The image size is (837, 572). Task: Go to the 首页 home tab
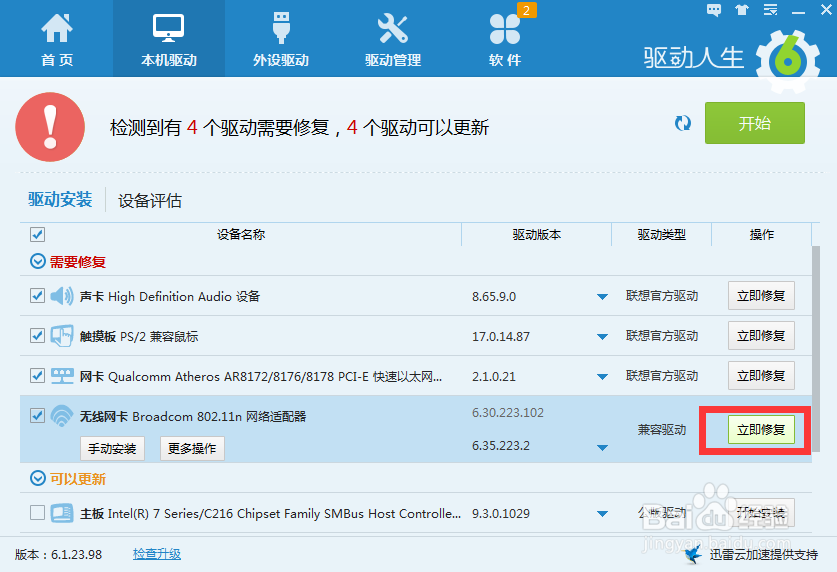[57, 39]
